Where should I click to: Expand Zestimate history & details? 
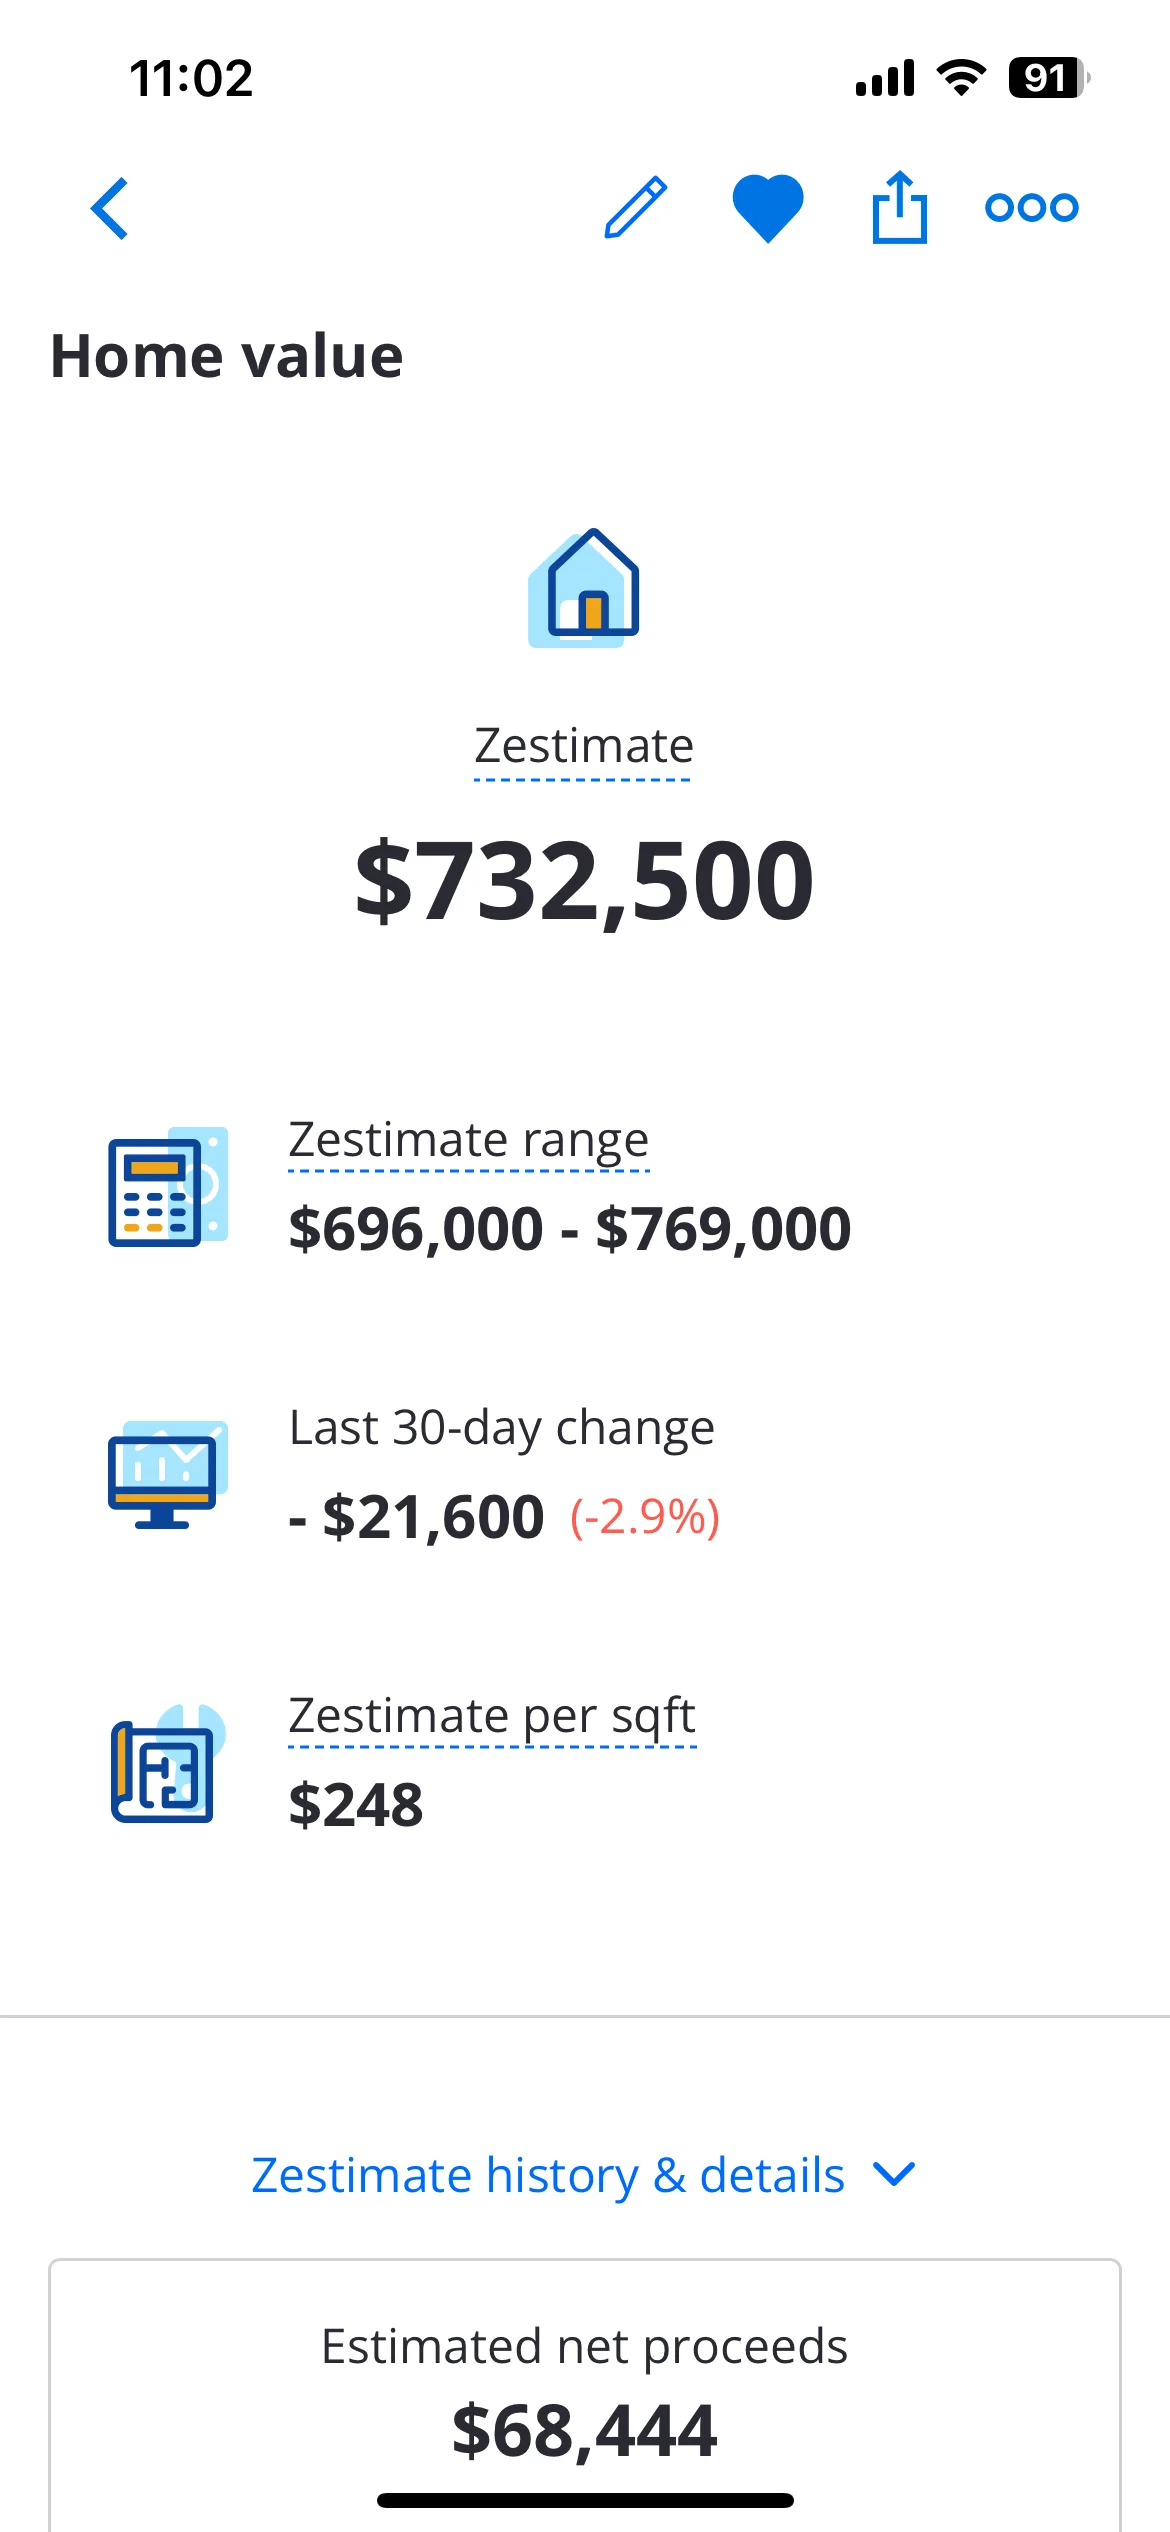(x=583, y=2175)
